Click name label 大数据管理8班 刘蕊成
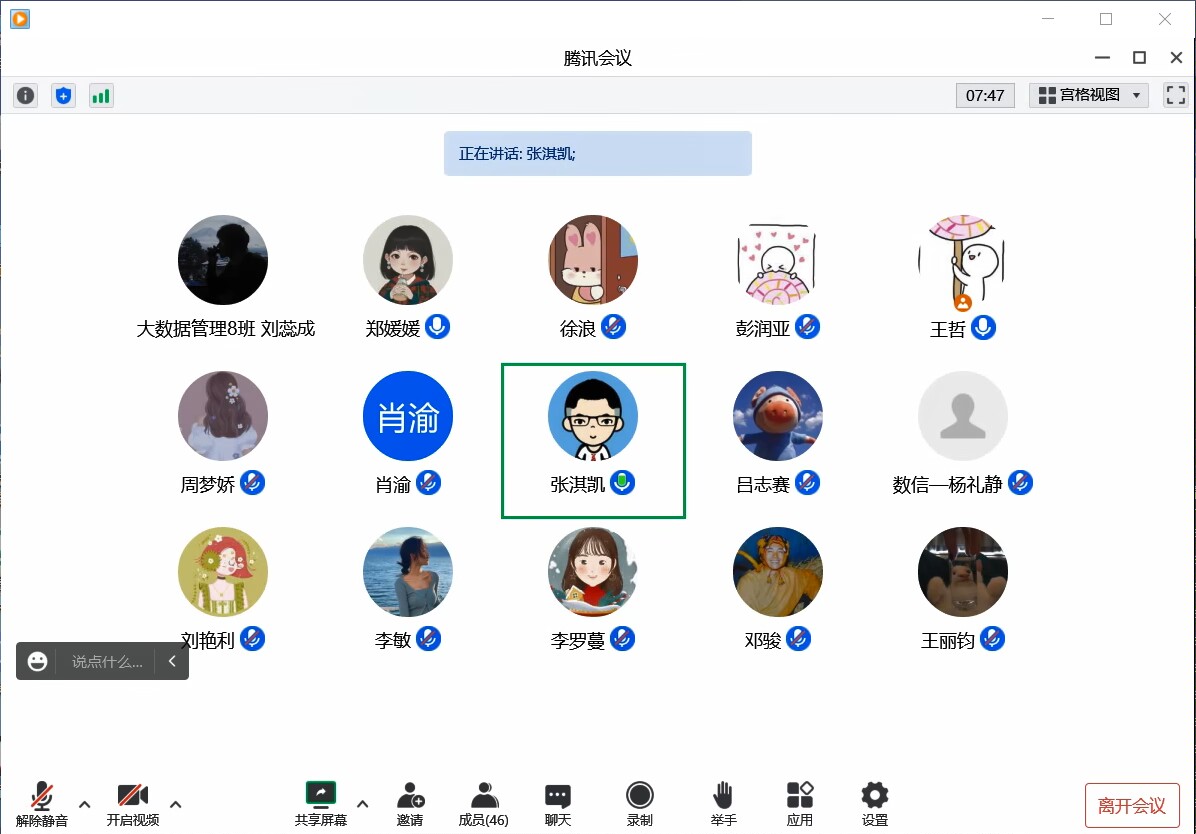 point(226,329)
